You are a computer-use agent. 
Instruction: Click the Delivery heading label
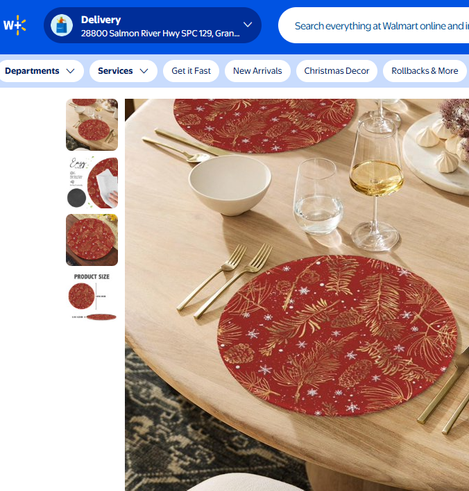pyautogui.click(x=101, y=20)
